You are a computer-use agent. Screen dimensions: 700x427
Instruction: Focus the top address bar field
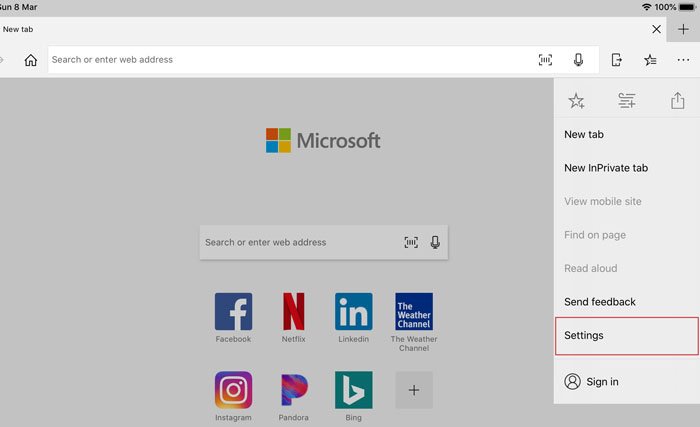(323, 60)
